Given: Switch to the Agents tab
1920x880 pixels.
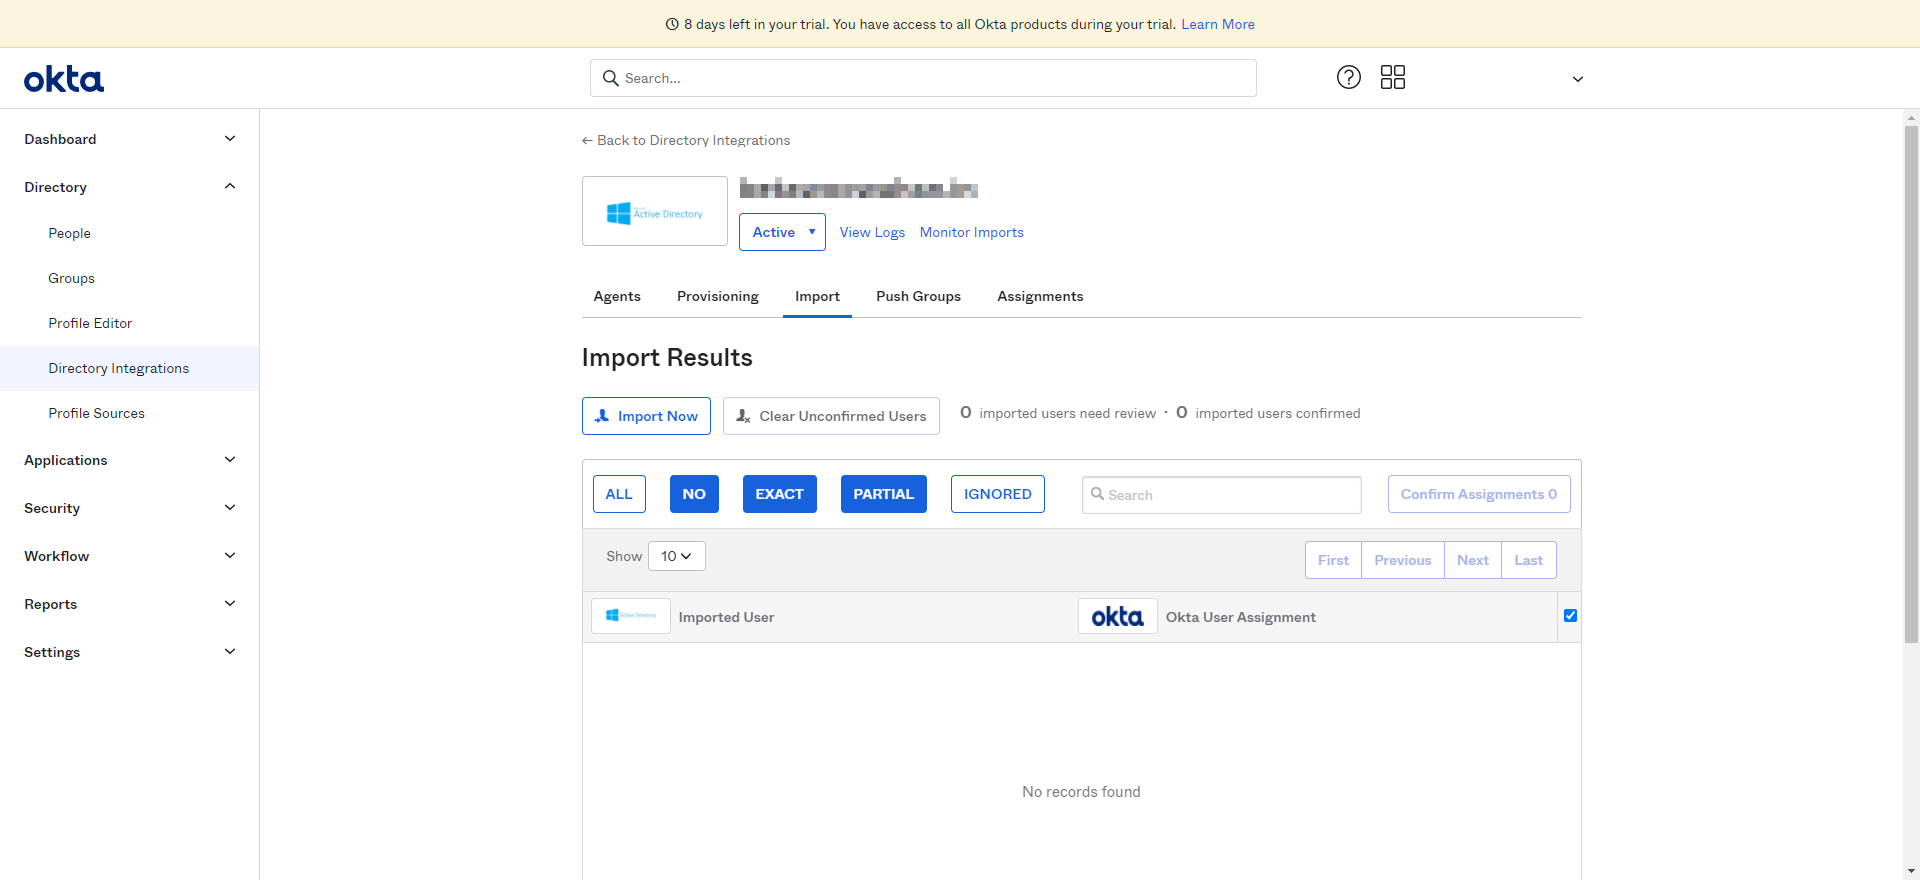Looking at the screenshot, I should (x=617, y=296).
